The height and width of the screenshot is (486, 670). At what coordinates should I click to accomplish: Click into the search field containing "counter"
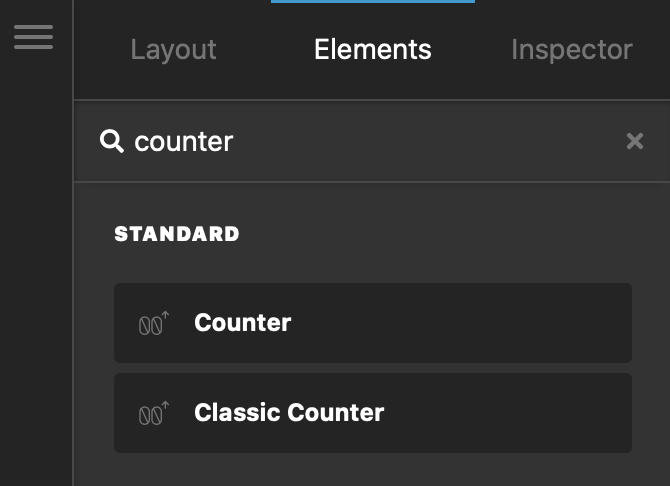pos(372,141)
